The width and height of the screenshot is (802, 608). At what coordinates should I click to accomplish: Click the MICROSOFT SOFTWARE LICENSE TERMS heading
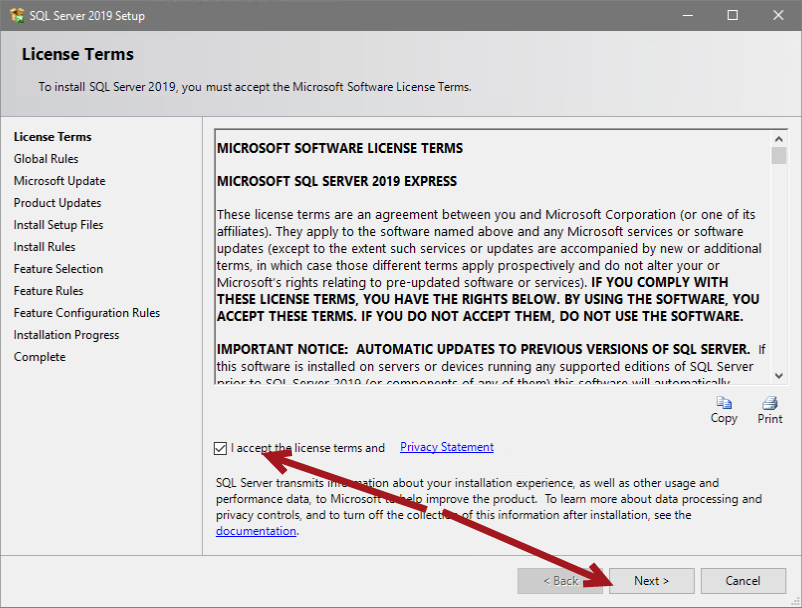click(x=340, y=148)
